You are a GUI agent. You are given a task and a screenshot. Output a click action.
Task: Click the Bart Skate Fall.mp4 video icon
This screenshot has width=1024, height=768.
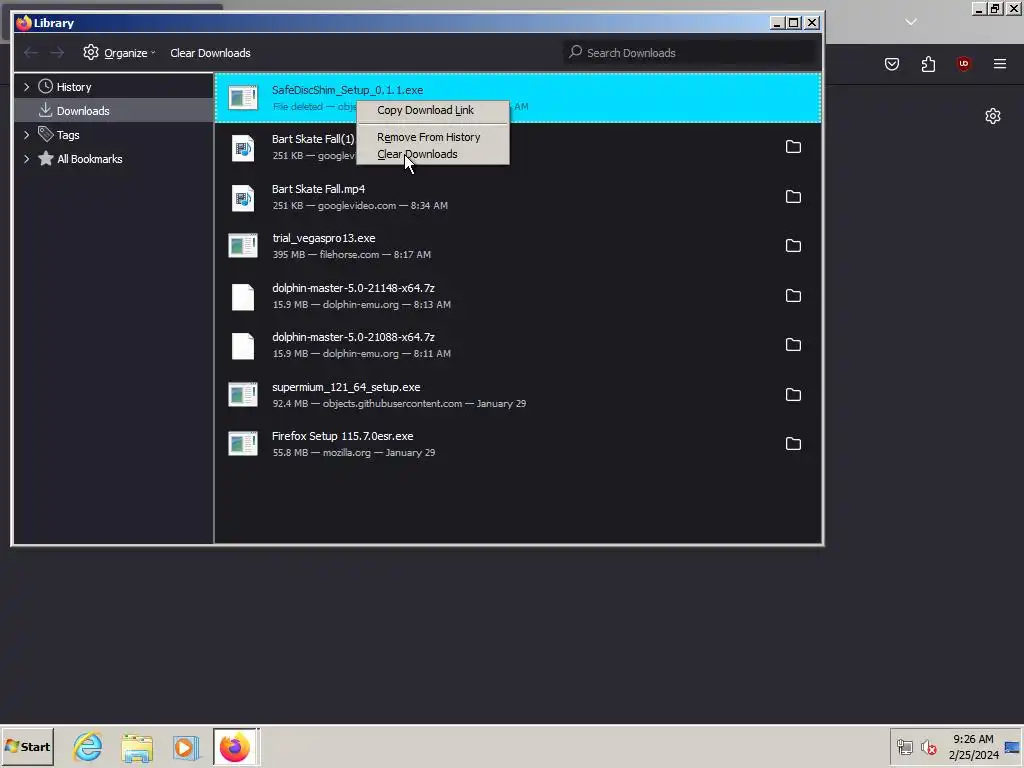click(243, 198)
